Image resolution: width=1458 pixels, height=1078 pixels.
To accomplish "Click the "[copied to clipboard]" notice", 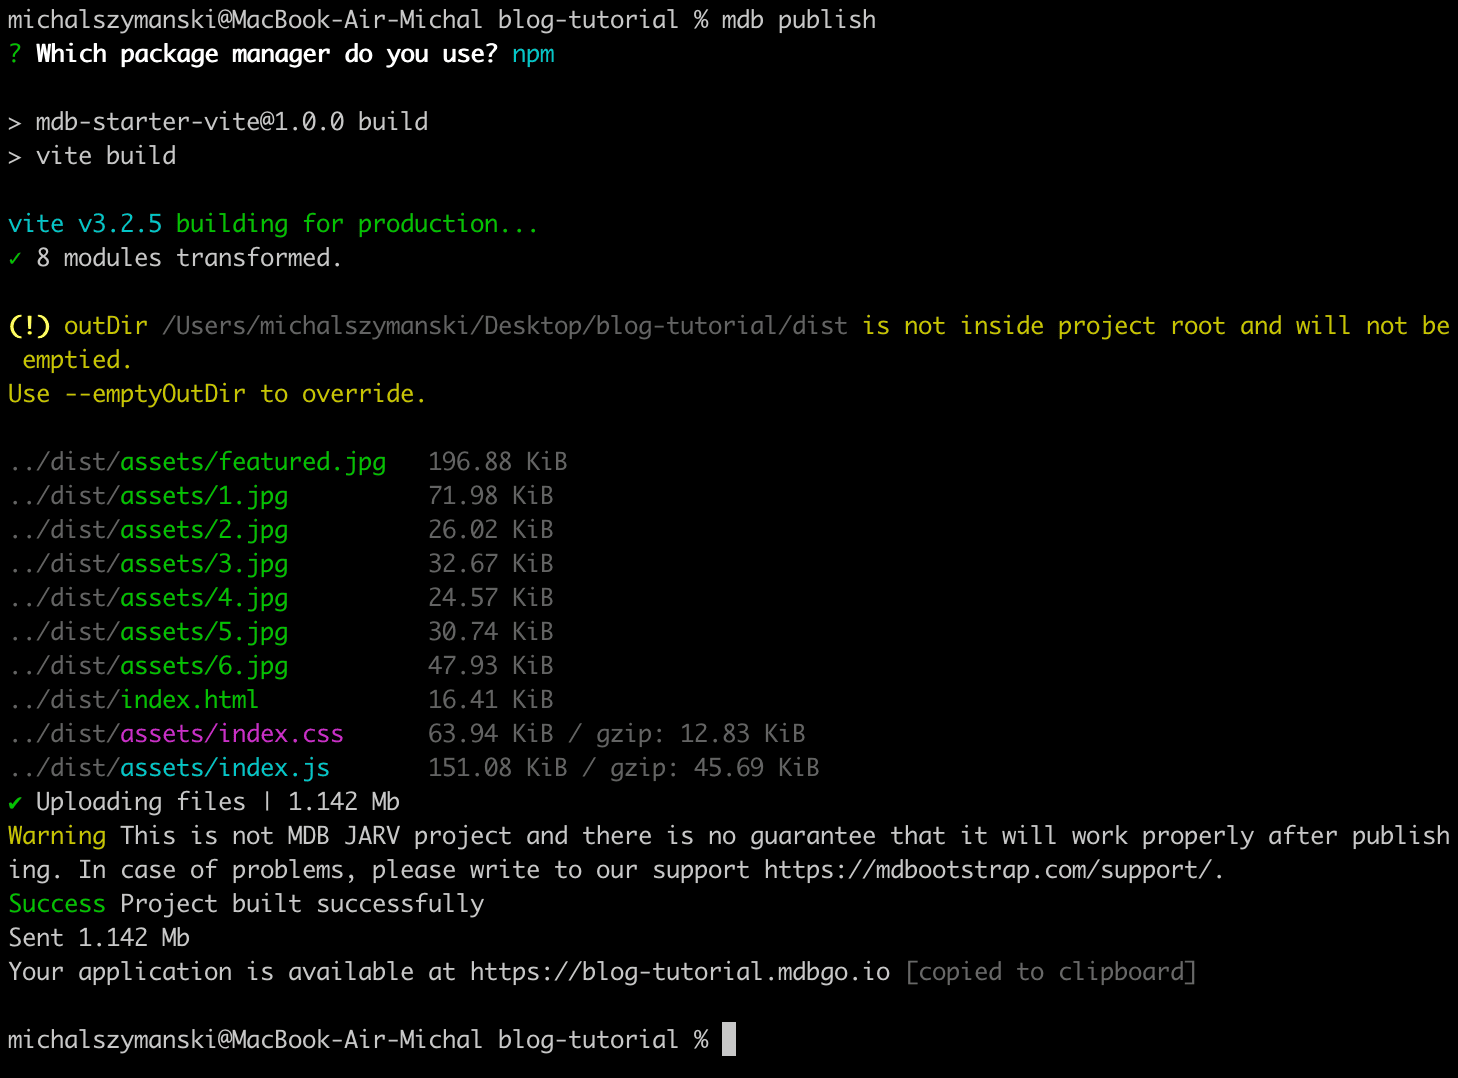I will pos(1050,972).
